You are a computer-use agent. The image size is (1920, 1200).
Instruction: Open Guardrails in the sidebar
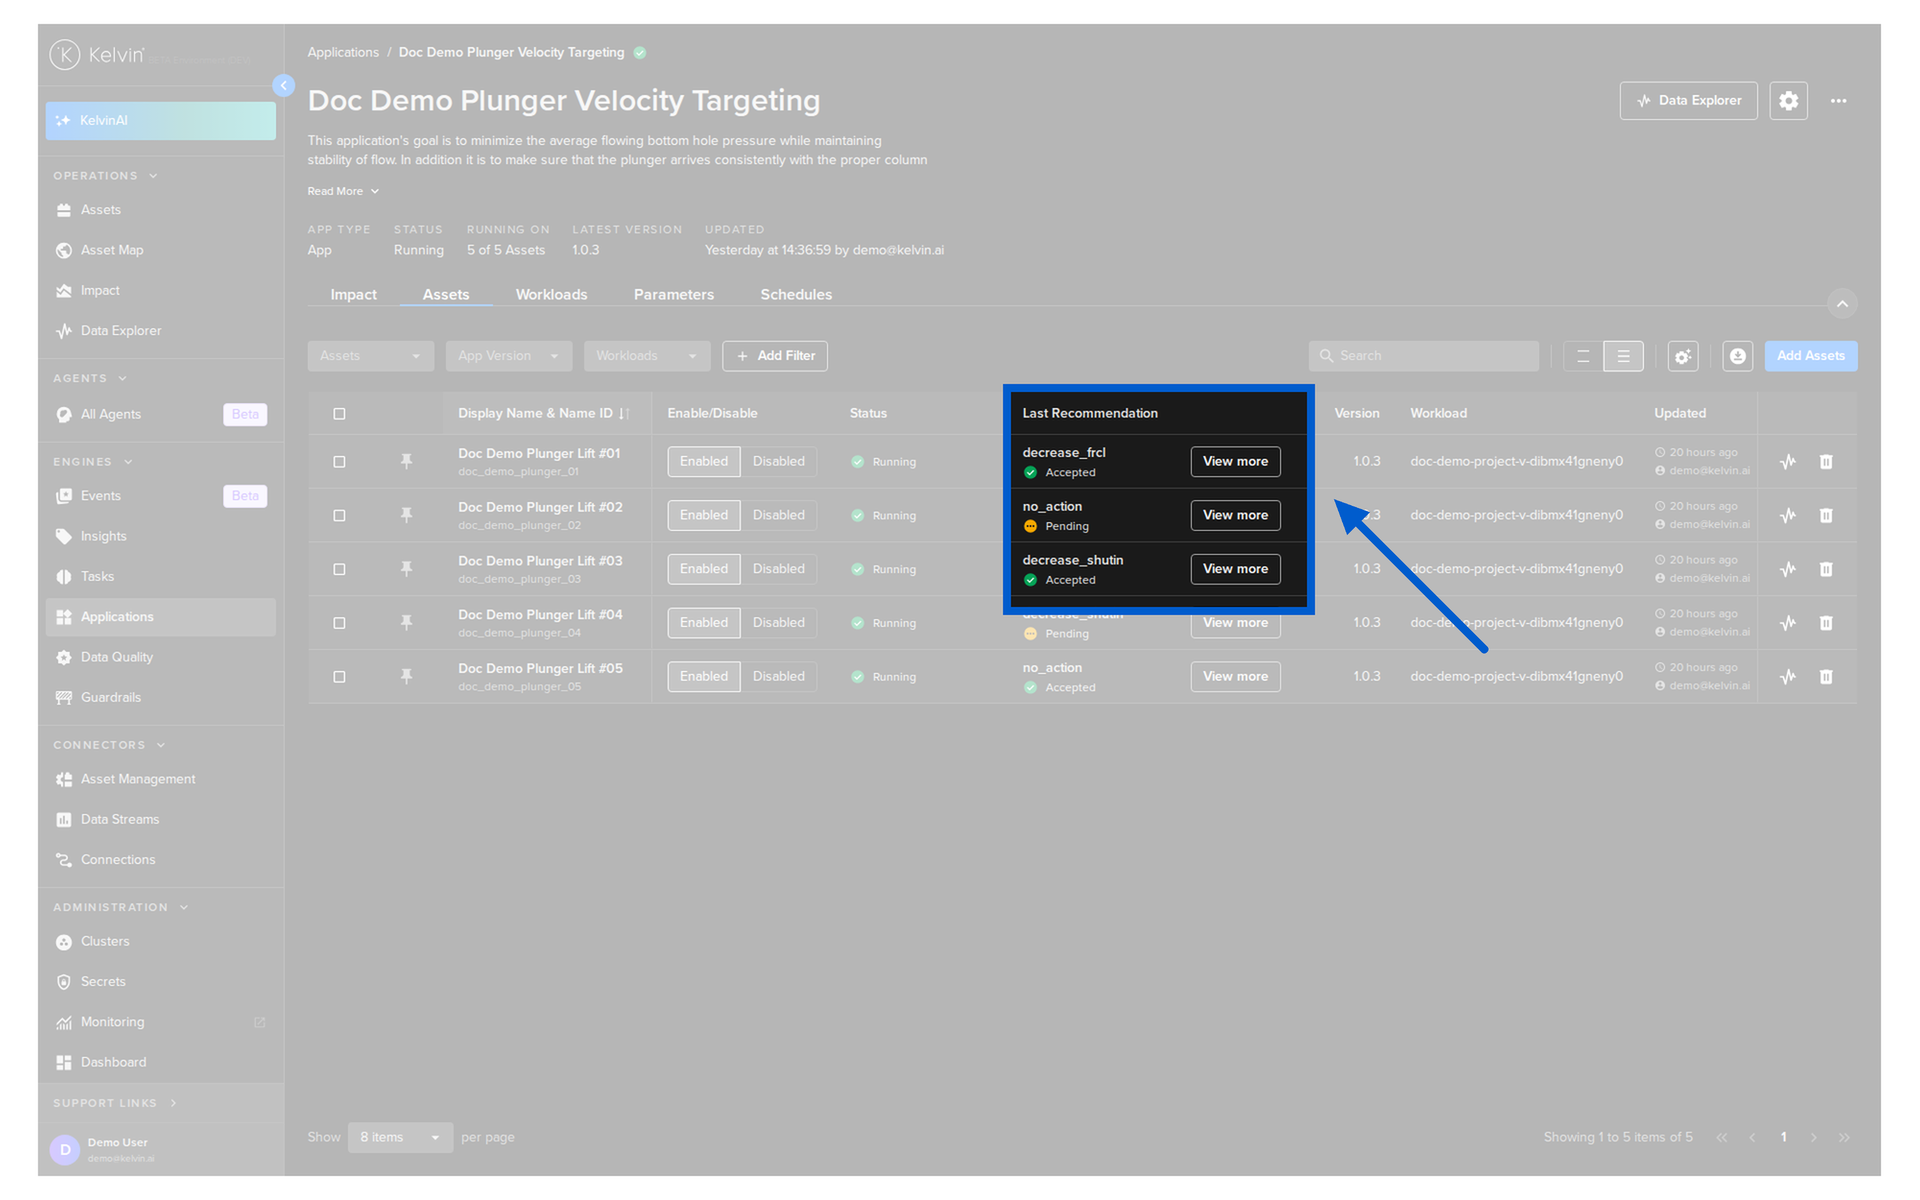coord(160,698)
